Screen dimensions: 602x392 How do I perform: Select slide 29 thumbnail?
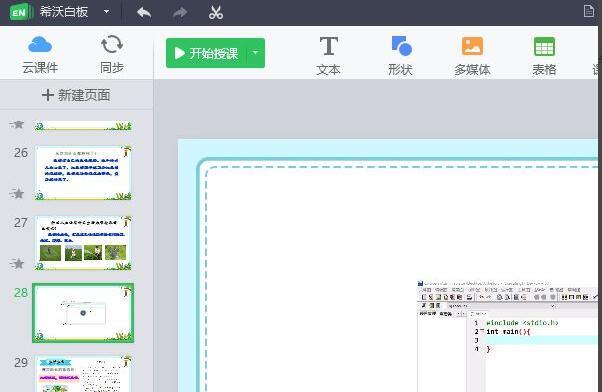tap(83, 373)
